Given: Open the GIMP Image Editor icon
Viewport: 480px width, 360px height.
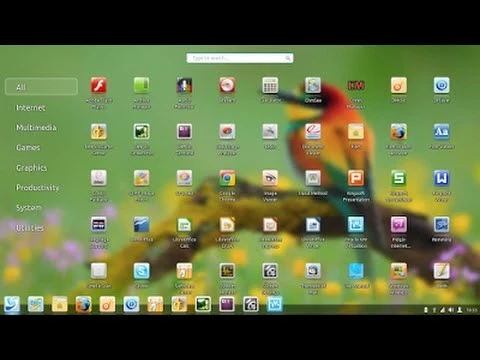Looking at the screenshot, I should 141,178.
